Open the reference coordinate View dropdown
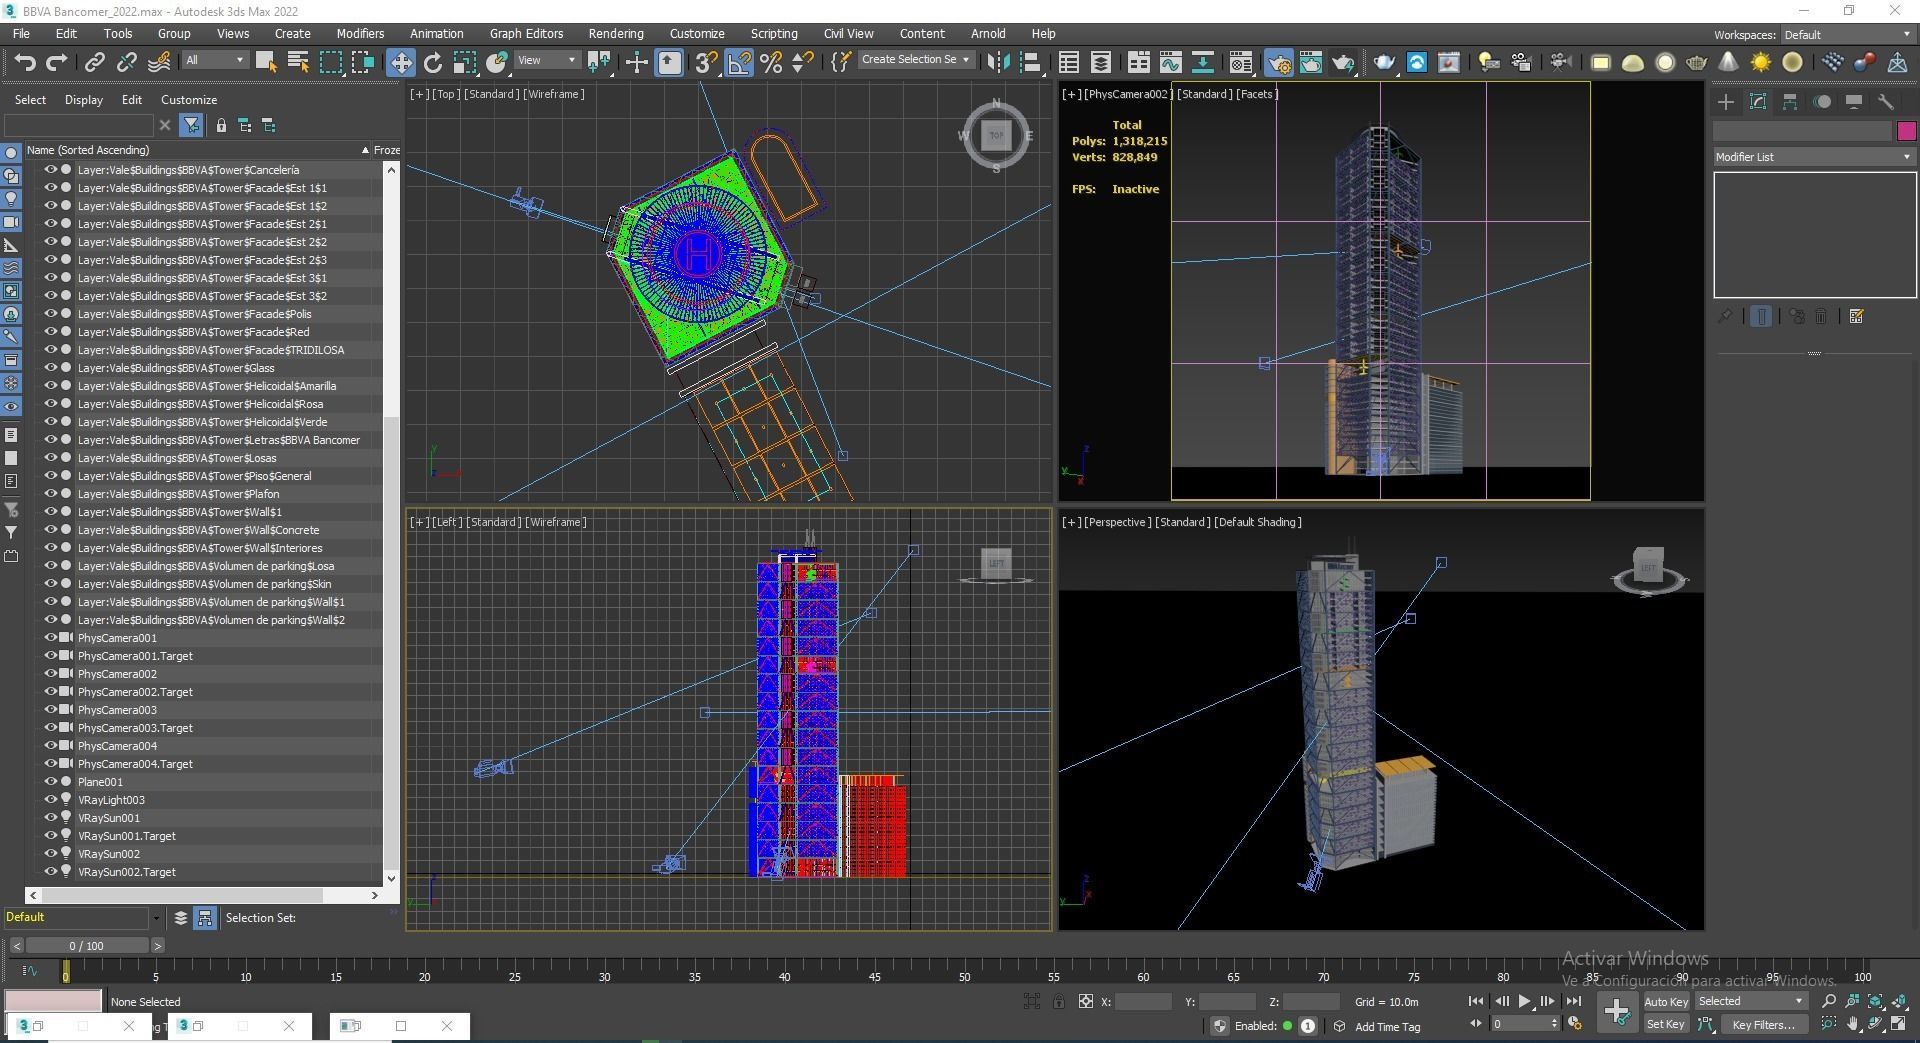The width and height of the screenshot is (1920, 1043). pos(546,60)
